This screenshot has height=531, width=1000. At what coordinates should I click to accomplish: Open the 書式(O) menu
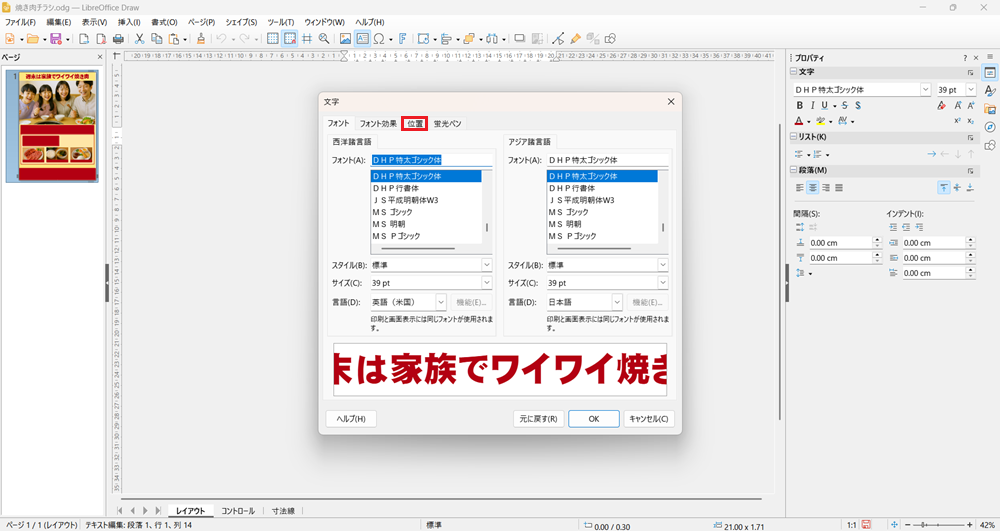pos(164,22)
